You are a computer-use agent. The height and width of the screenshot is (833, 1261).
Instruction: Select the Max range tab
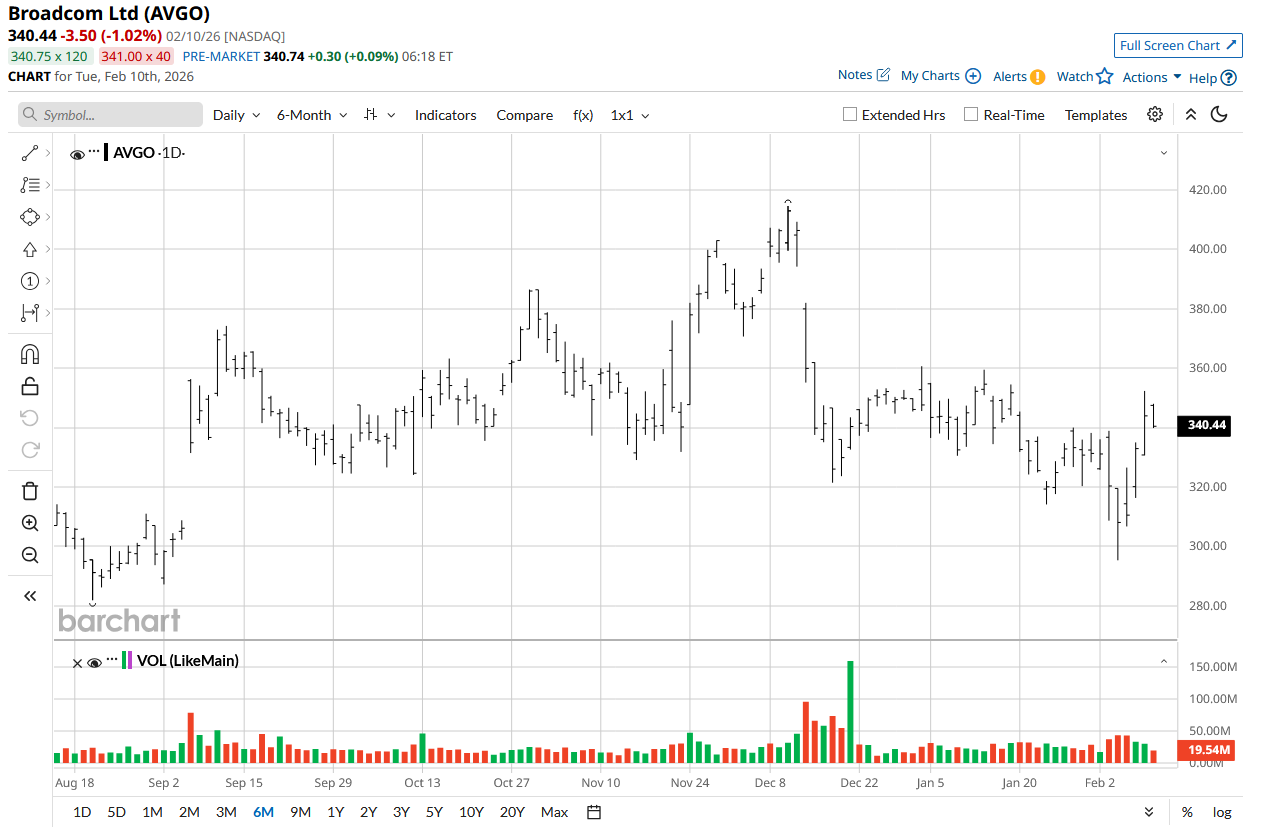click(554, 812)
